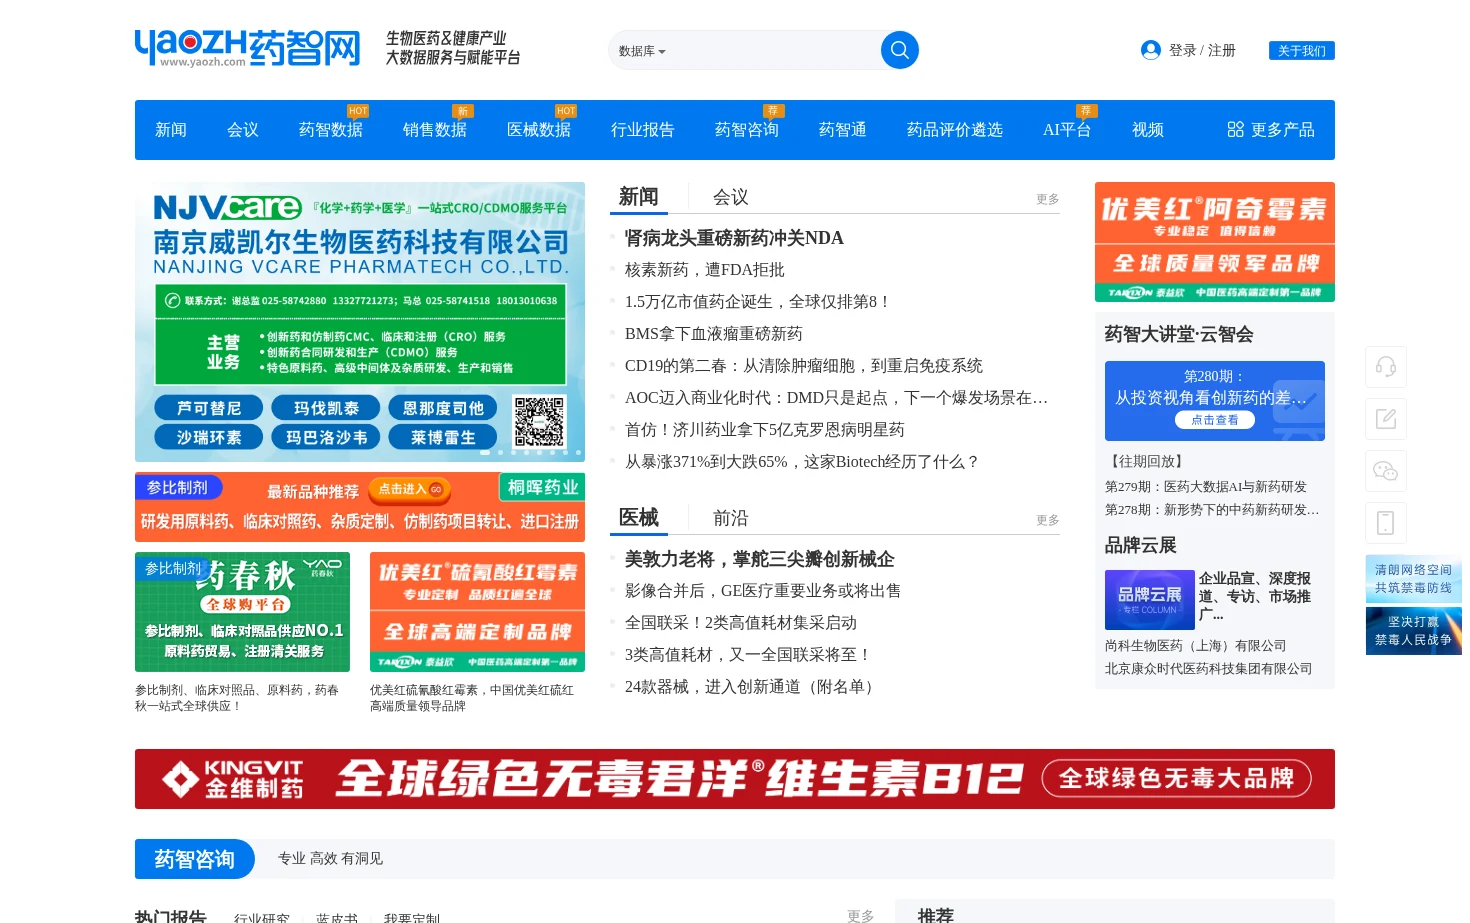Screen dimensions: 1470x923
Task: Click the customer service headset icon
Action: (1386, 367)
